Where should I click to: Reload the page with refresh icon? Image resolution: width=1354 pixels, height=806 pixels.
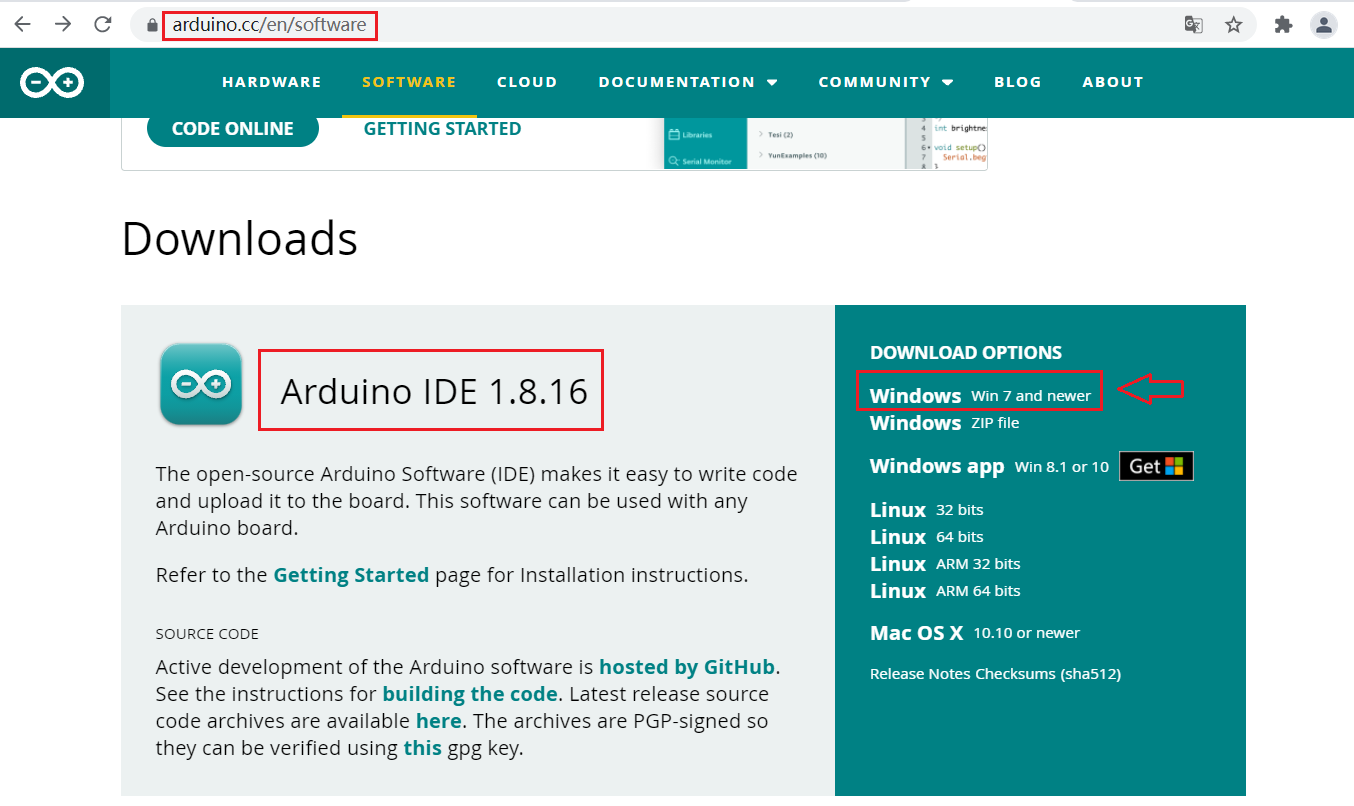pyautogui.click(x=103, y=24)
